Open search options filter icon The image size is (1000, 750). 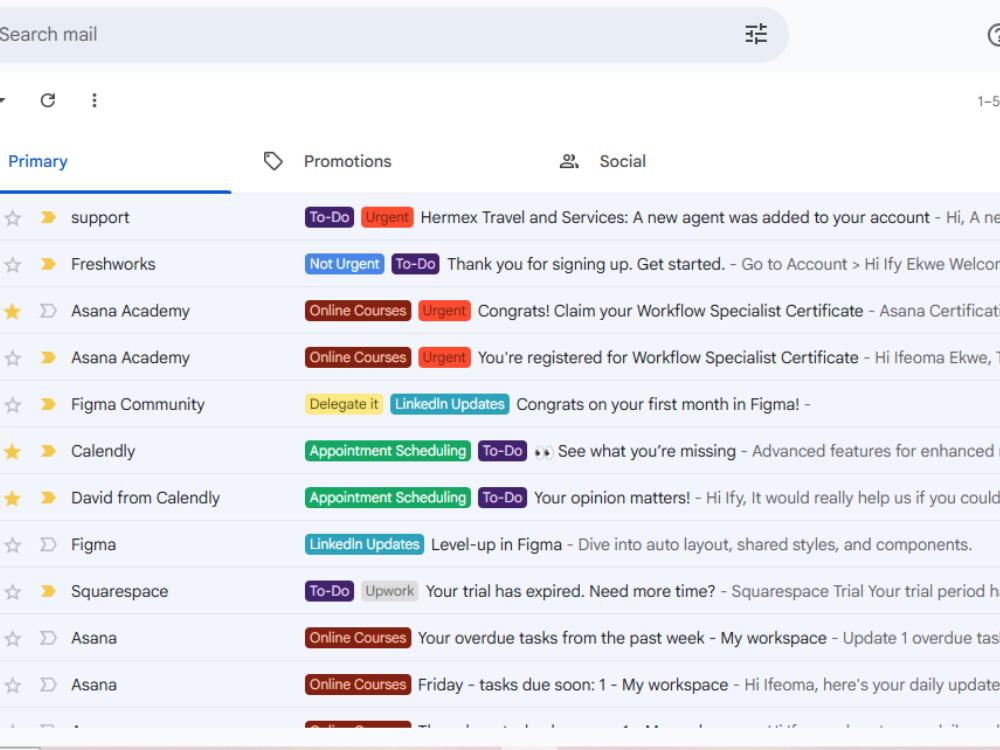pos(756,34)
